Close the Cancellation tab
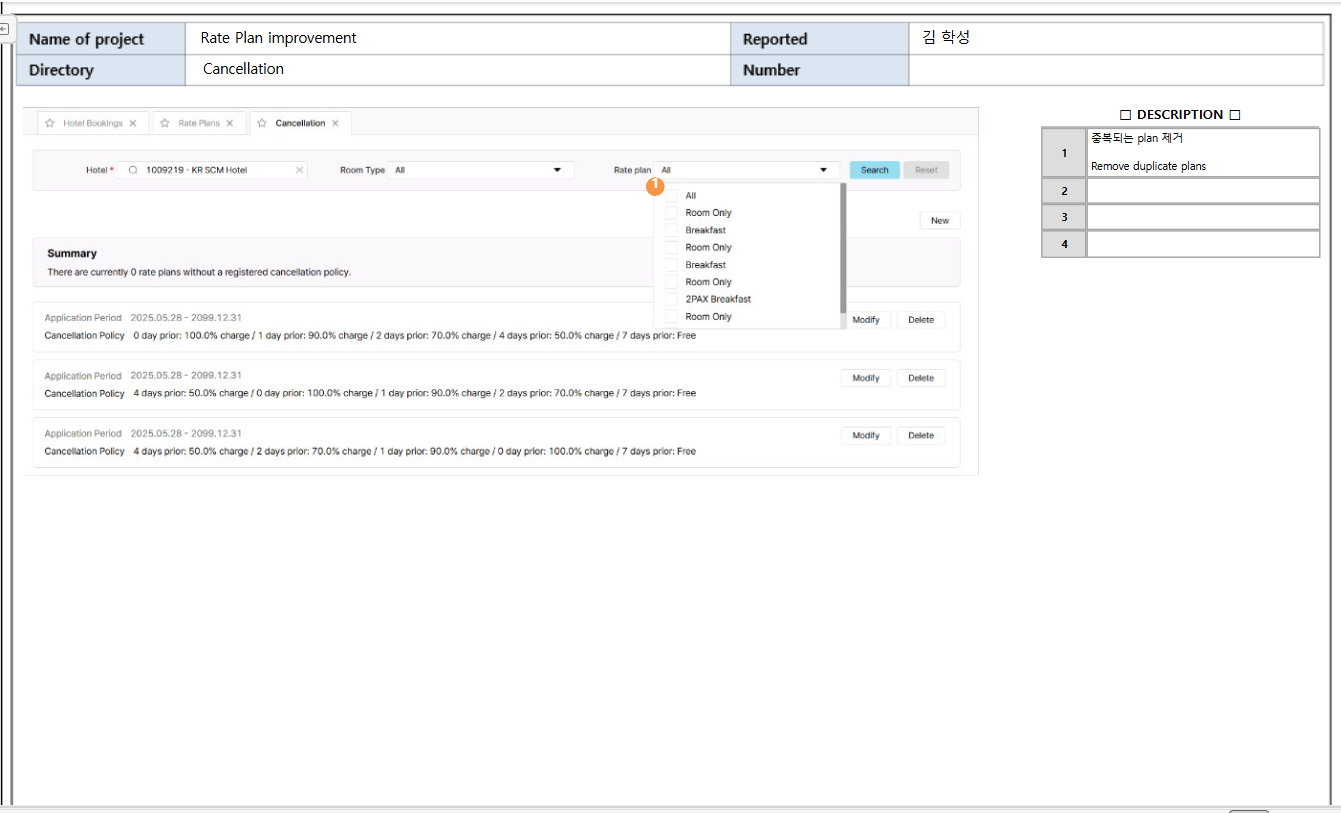 coord(335,123)
